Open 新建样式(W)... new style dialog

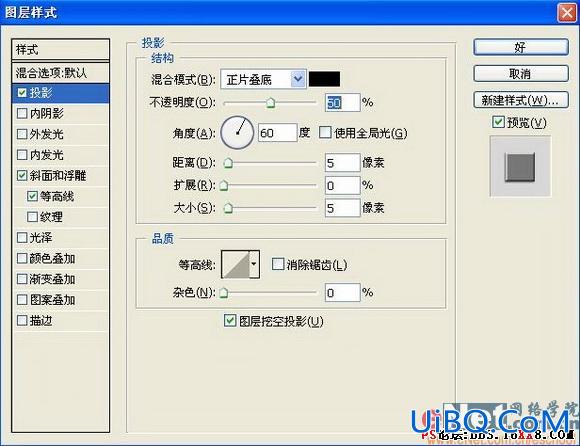(x=521, y=100)
